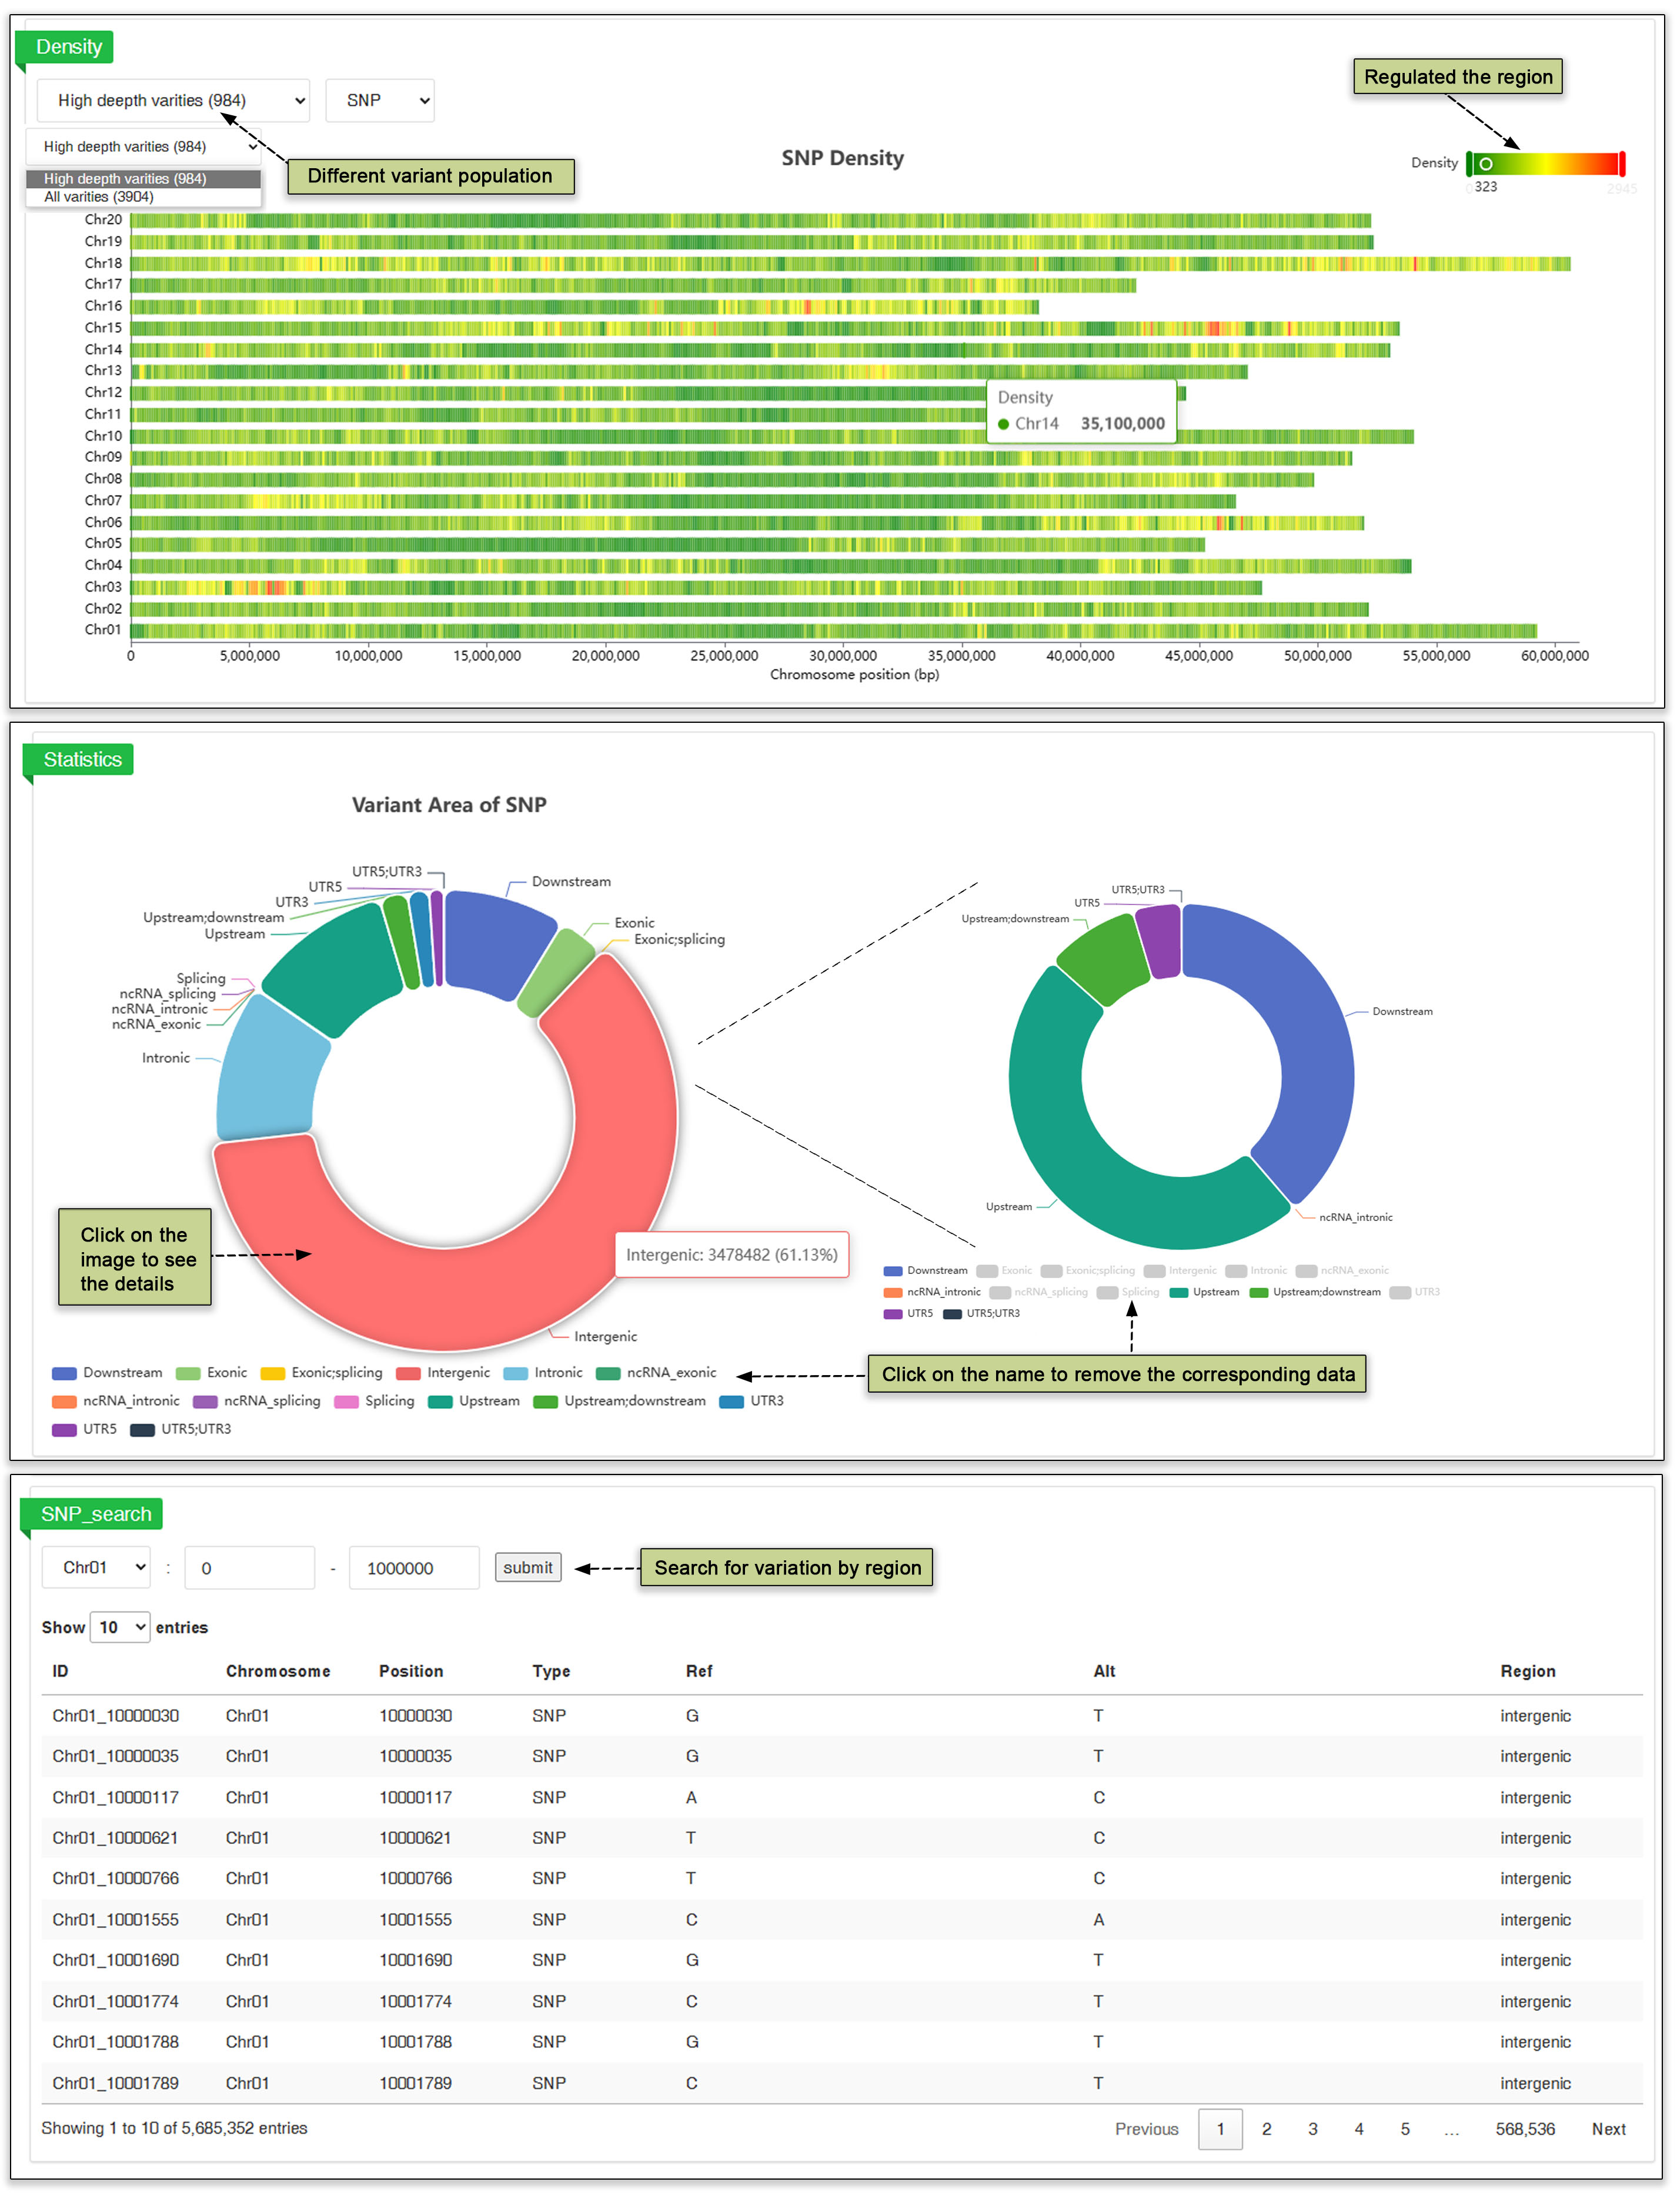Open the Chr01 chromosome selector
Screen dimensions: 1677x2212
tap(96, 1567)
